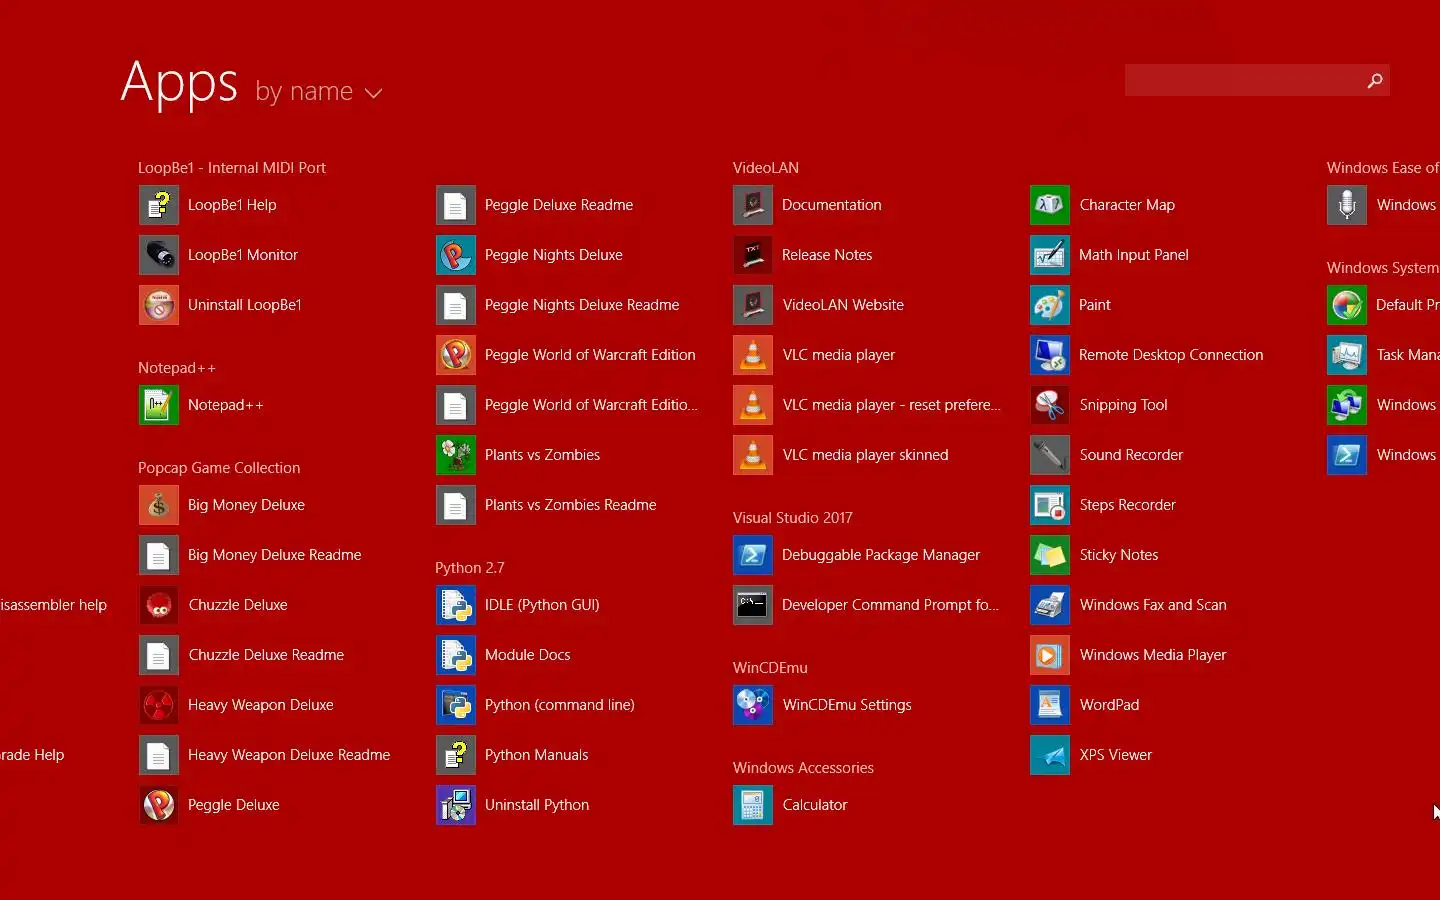Open VideoLAN Release Notes entry
The image size is (1440, 900).
[803, 255]
